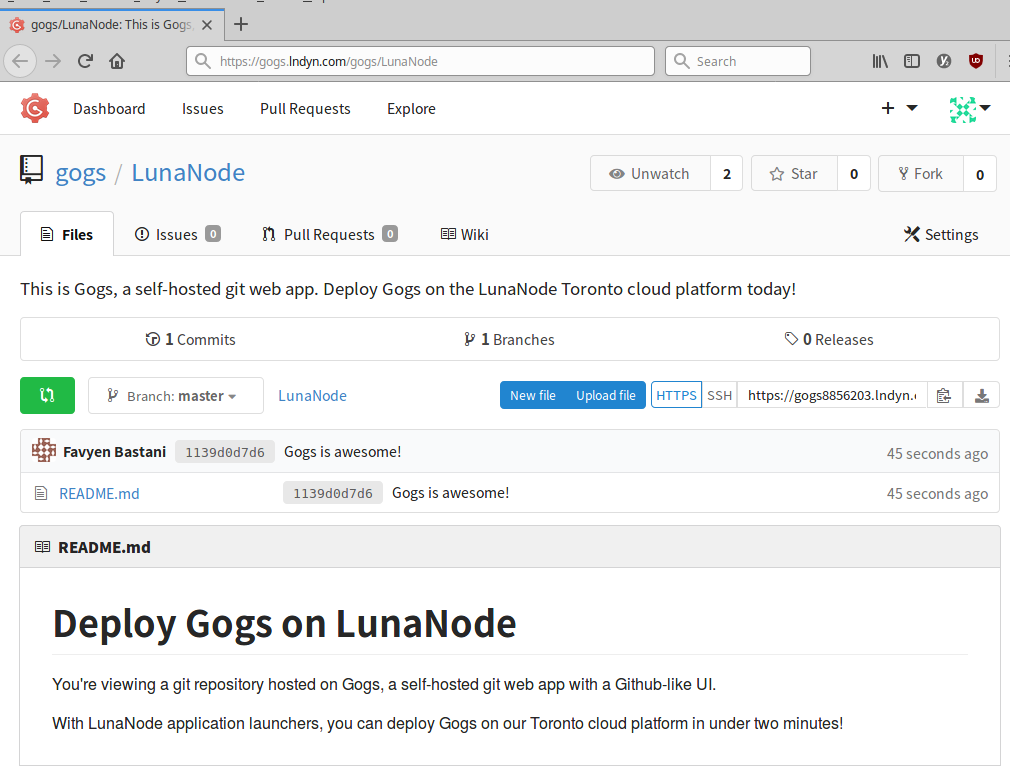Close the gogs/LunaNode browser tab
Image resolution: width=1010 pixels, height=775 pixels.
(x=207, y=25)
